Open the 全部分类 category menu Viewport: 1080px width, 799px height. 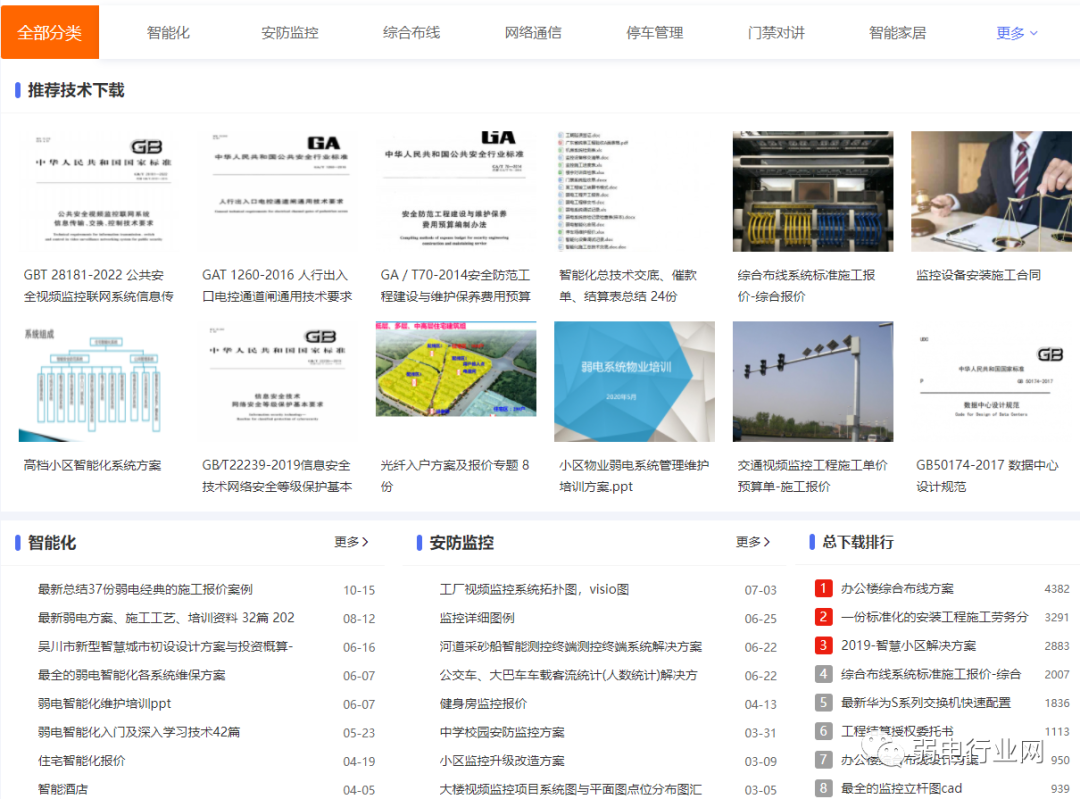tap(50, 31)
